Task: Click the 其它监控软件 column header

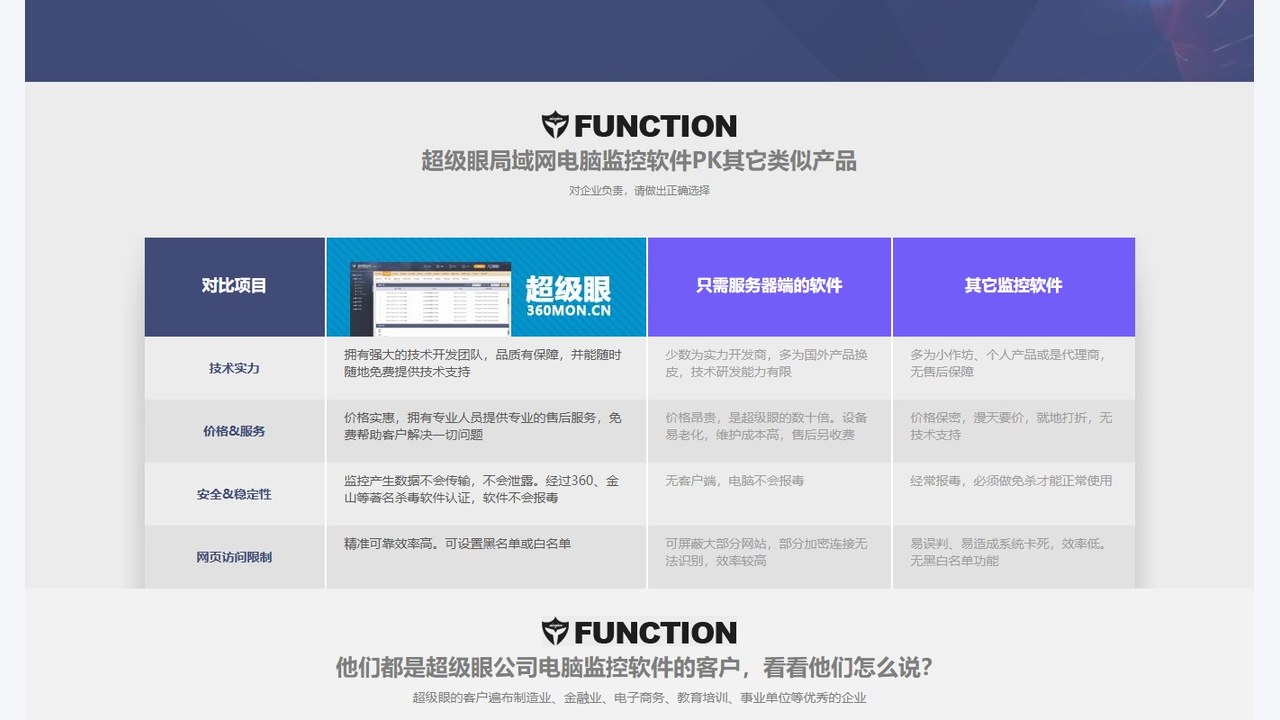Action: pos(1014,287)
